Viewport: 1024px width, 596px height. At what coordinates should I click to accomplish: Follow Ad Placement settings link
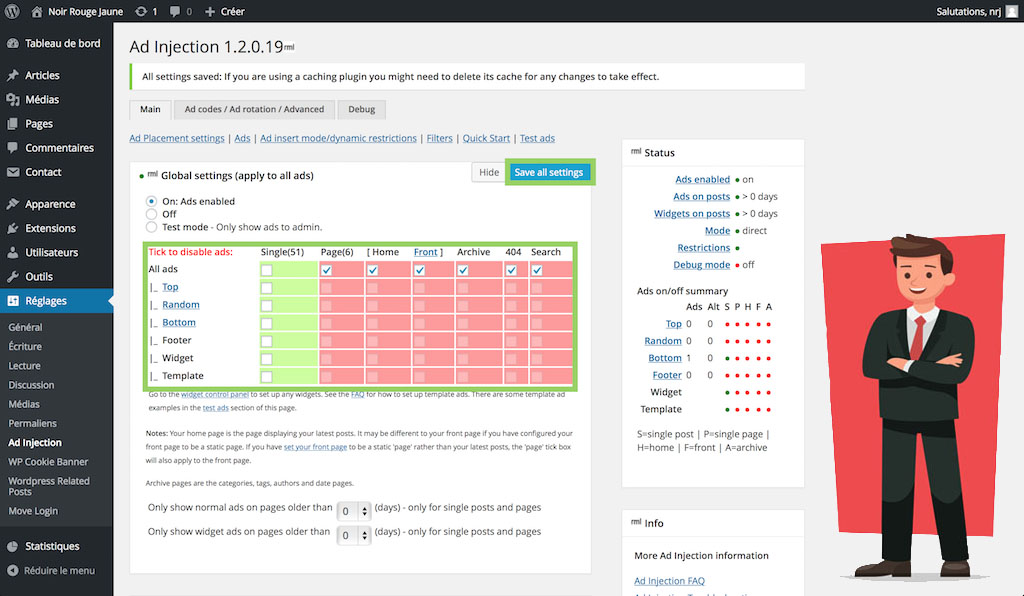click(177, 138)
